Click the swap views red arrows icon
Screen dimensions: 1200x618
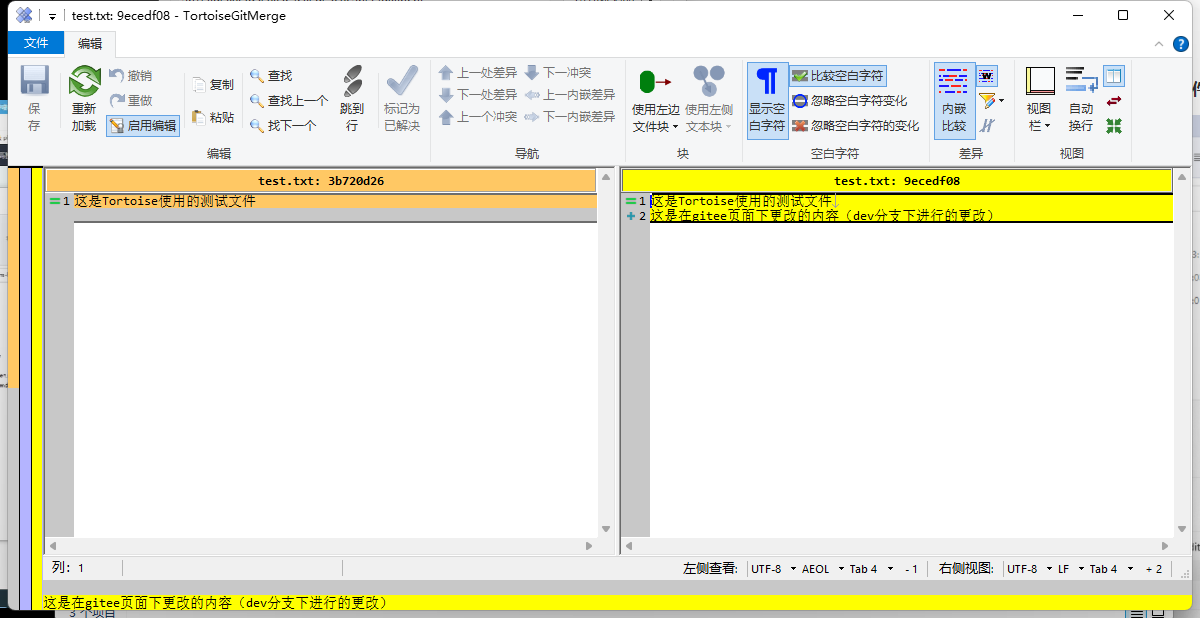(1114, 100)
